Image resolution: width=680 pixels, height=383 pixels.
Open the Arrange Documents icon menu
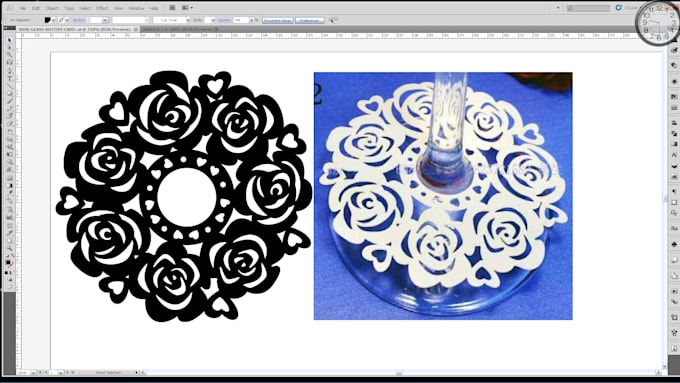point(187,8)
